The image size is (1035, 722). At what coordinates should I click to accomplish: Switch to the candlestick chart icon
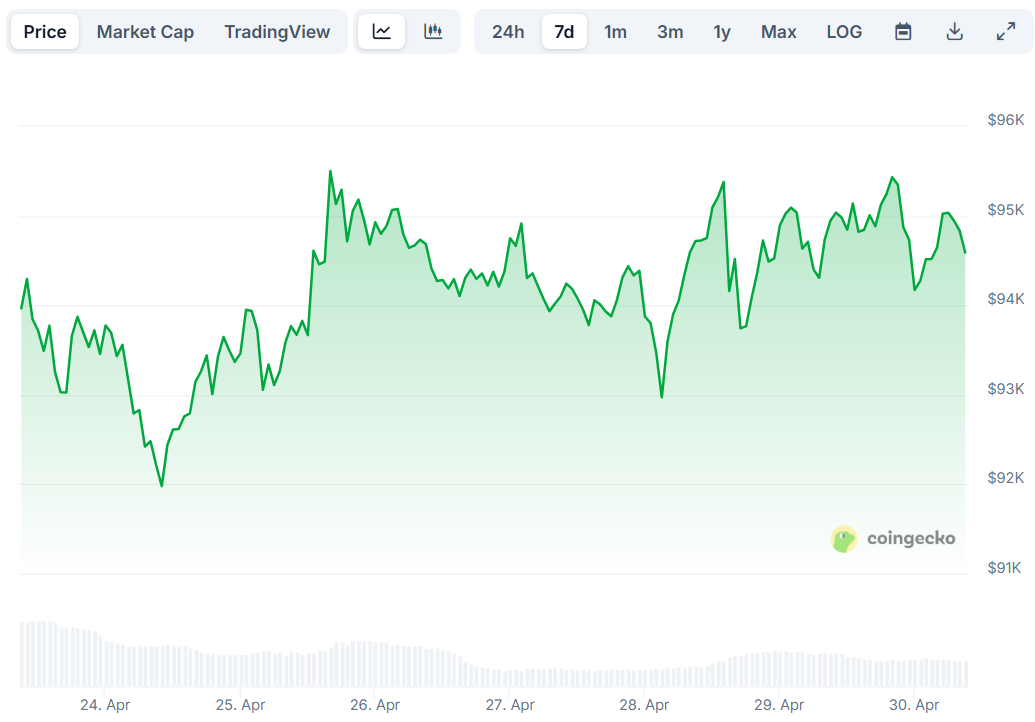(433, 32)
